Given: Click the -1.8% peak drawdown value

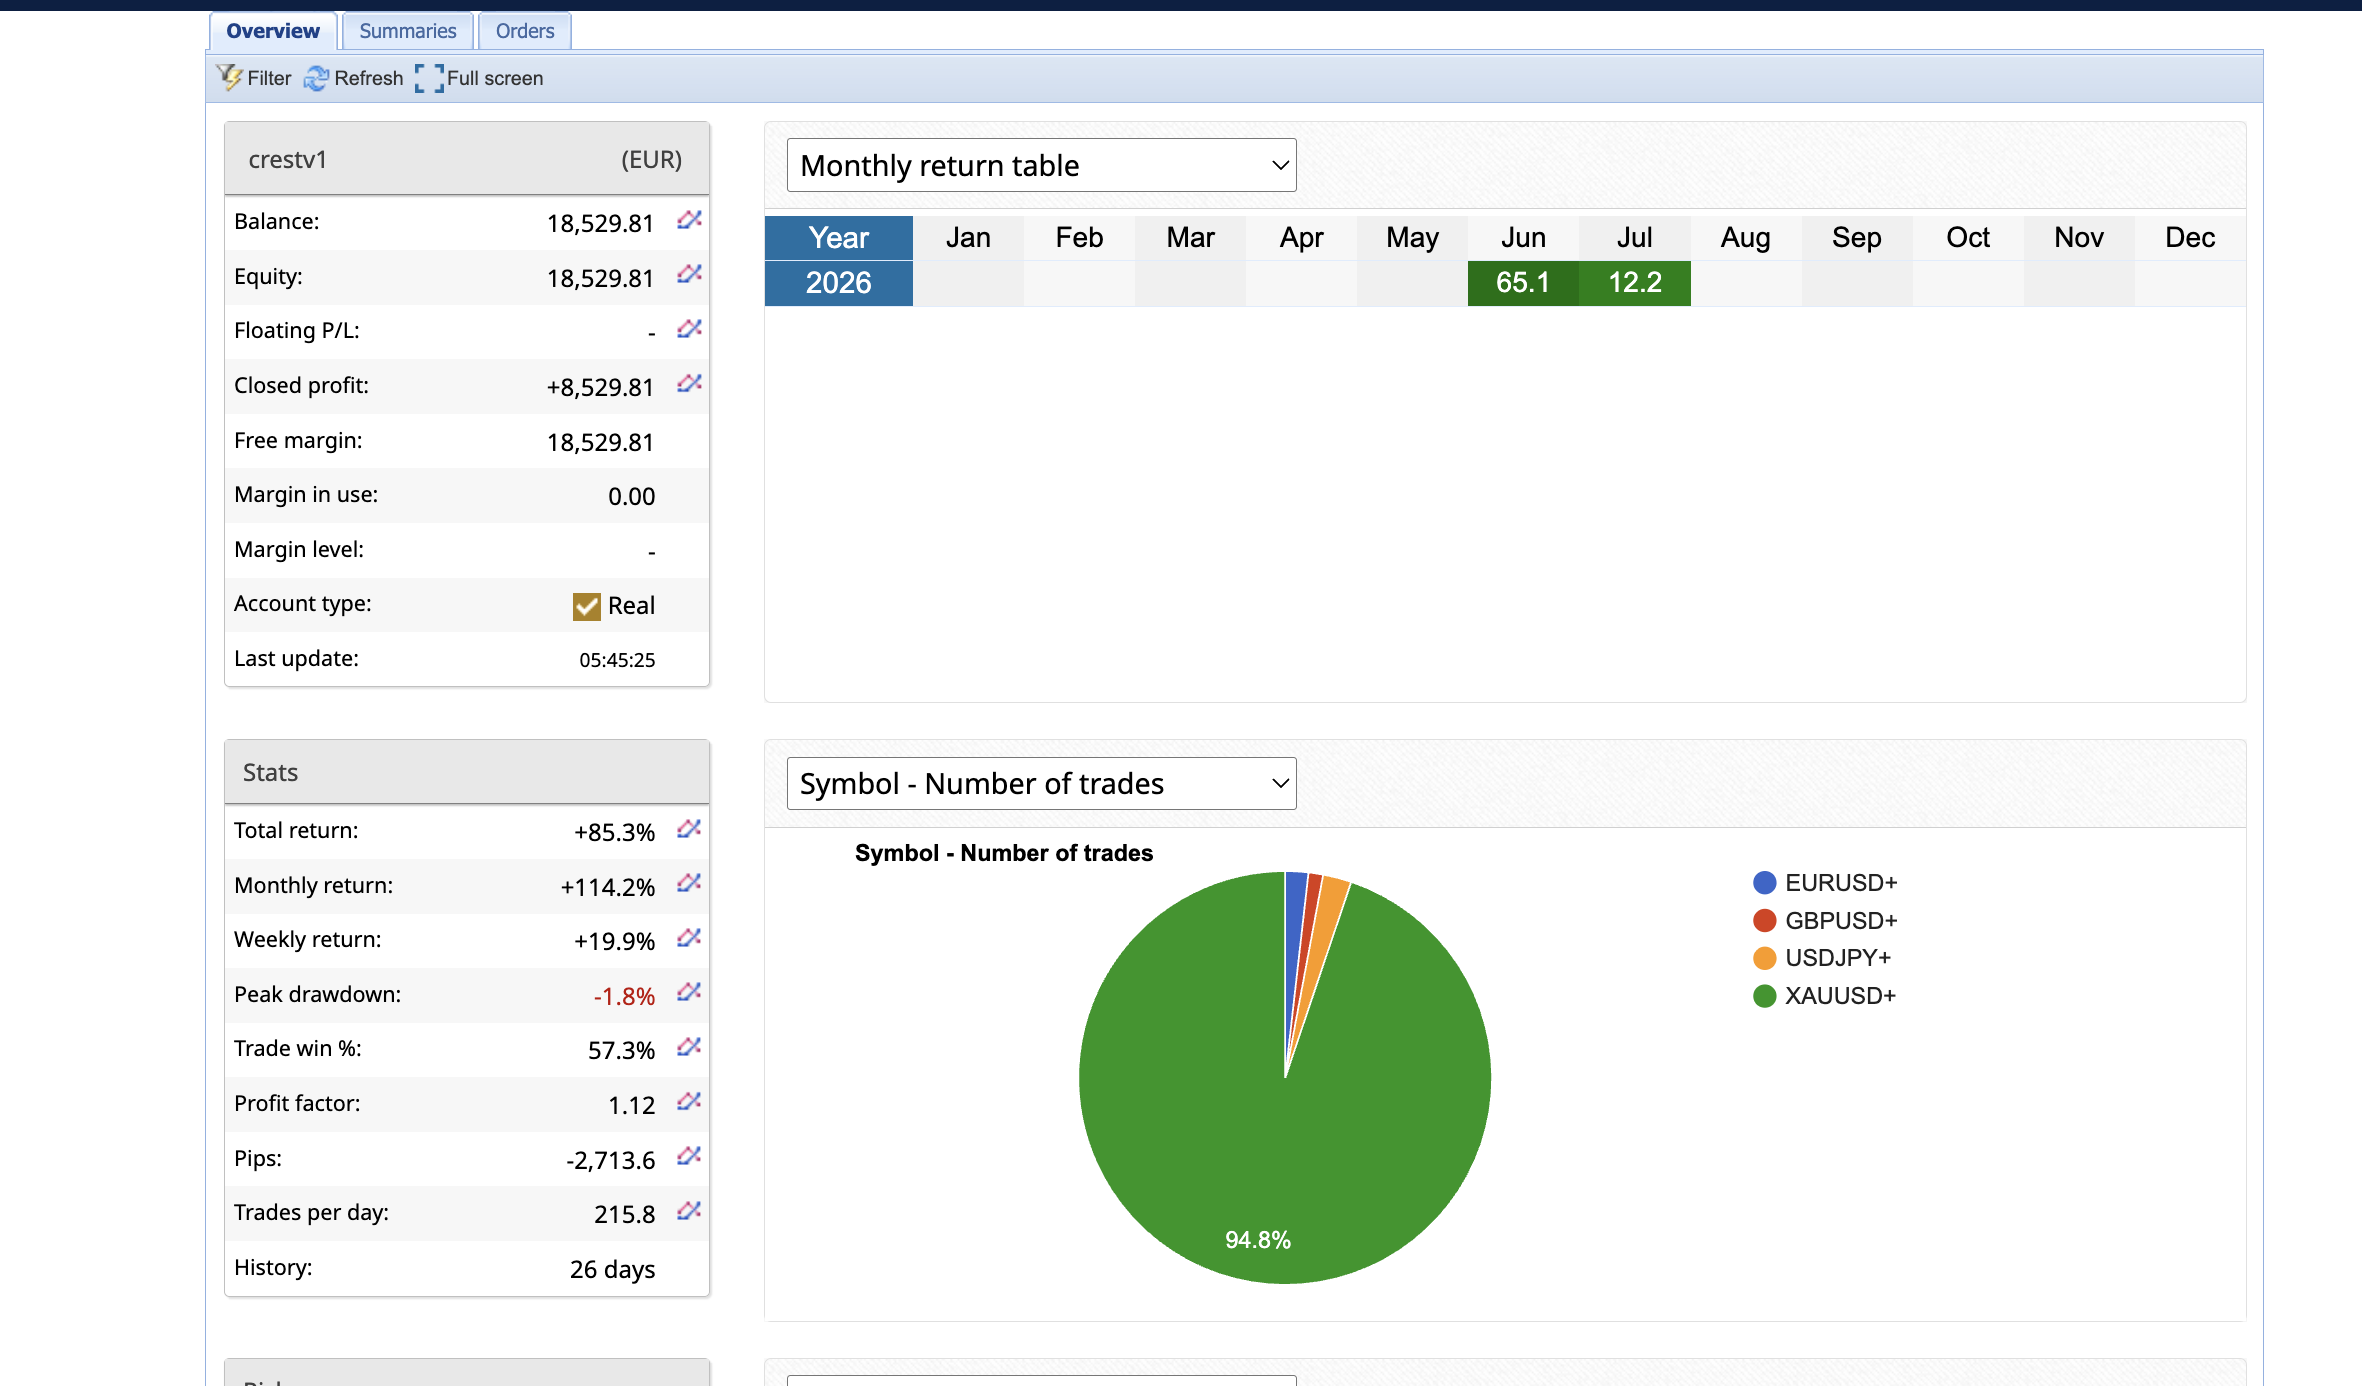Looking at the screenshot, I should click(x=624, y=996).
